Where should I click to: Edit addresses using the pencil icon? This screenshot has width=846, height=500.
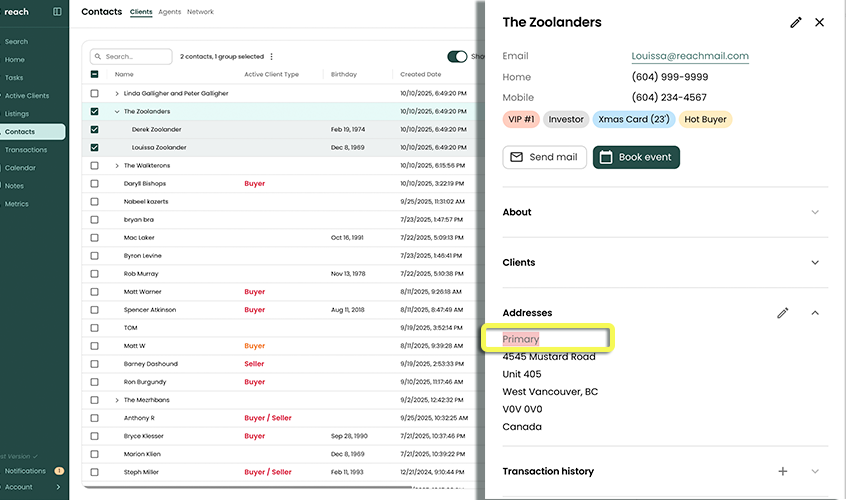(783, 313)
